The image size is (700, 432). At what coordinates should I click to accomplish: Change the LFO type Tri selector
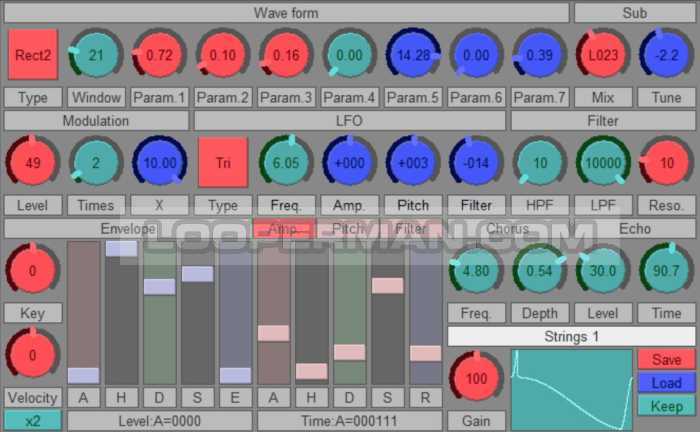click(x=223, y=163)
